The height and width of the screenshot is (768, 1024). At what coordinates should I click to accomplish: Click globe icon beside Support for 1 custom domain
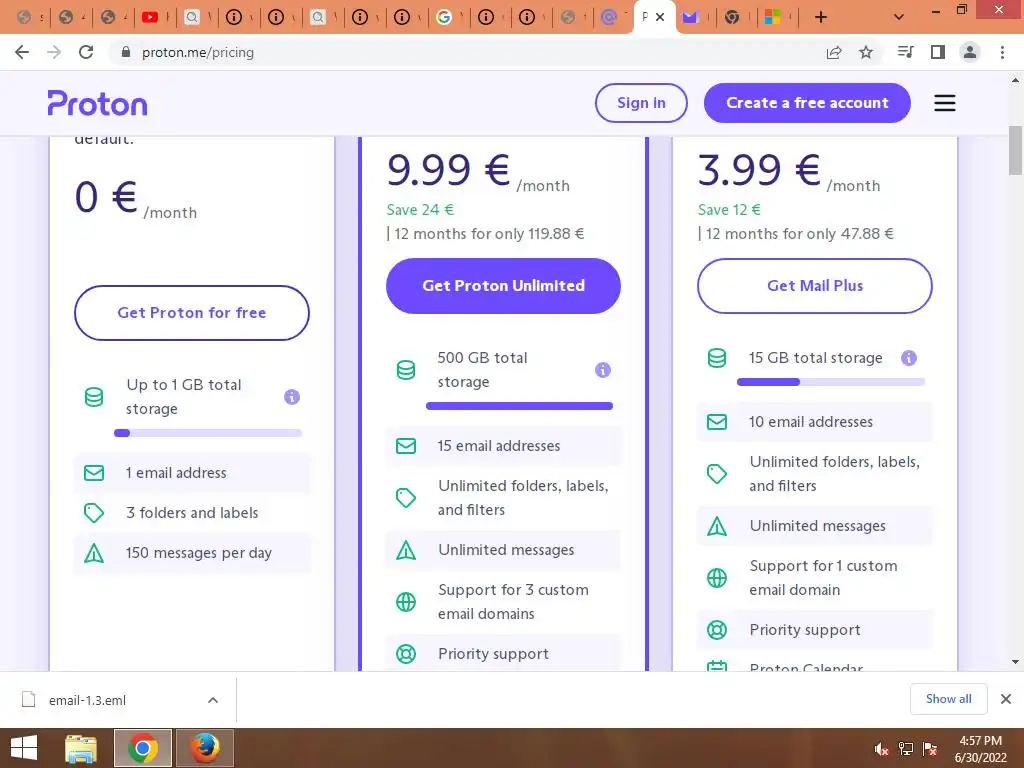(716, 578)
